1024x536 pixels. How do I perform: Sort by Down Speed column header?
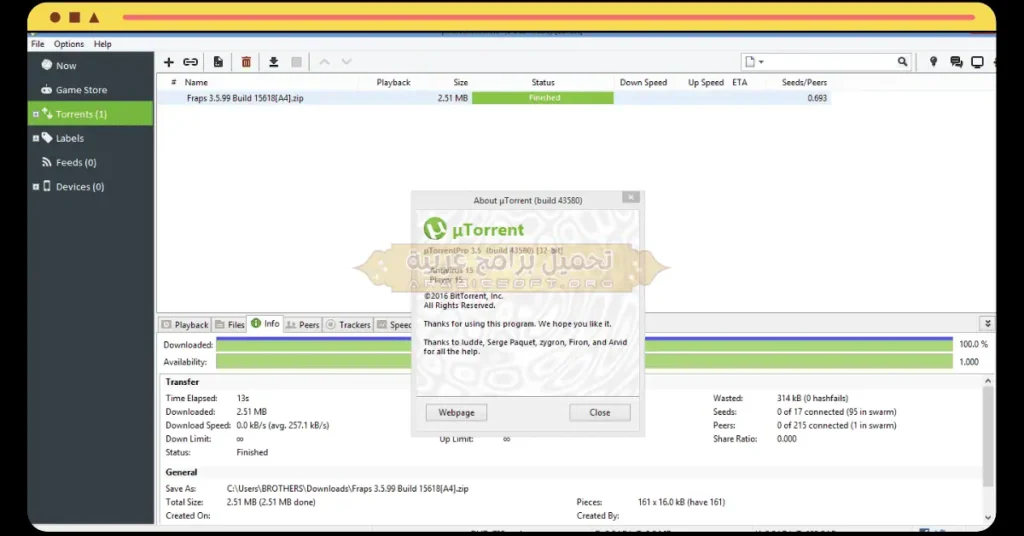(643, 82)
